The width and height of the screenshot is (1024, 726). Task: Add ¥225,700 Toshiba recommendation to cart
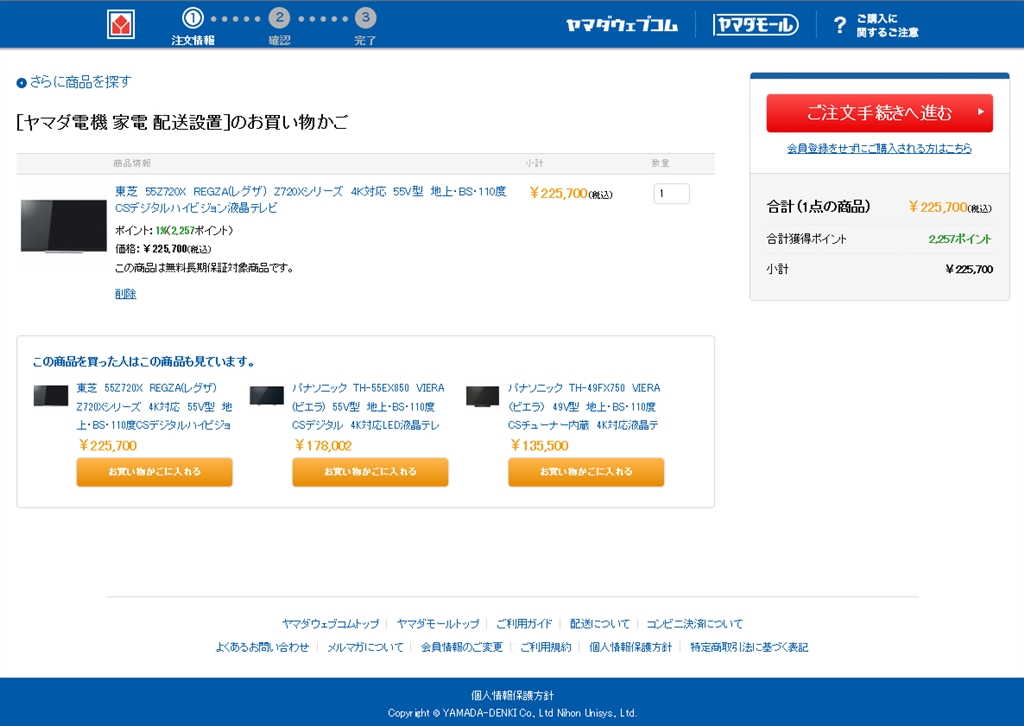[x=154, y=471]
